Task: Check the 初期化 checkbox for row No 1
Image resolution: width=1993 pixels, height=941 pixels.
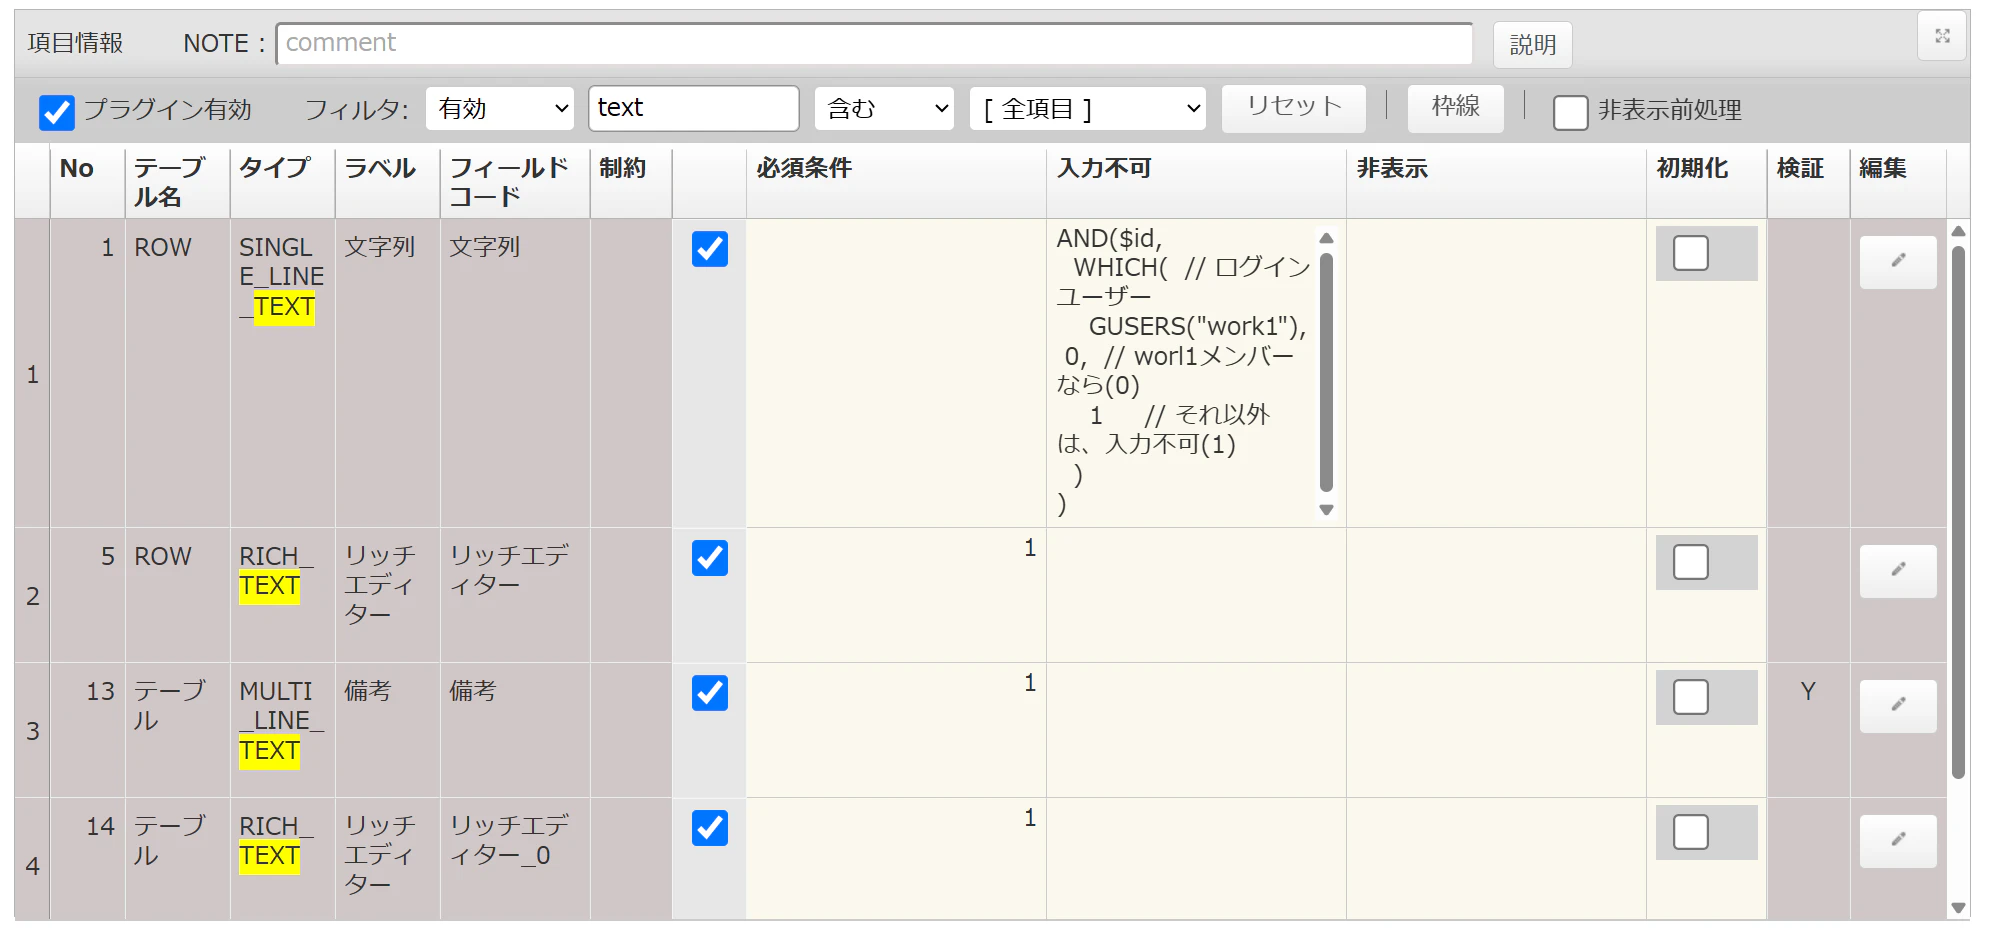Action: (1690, 253)
